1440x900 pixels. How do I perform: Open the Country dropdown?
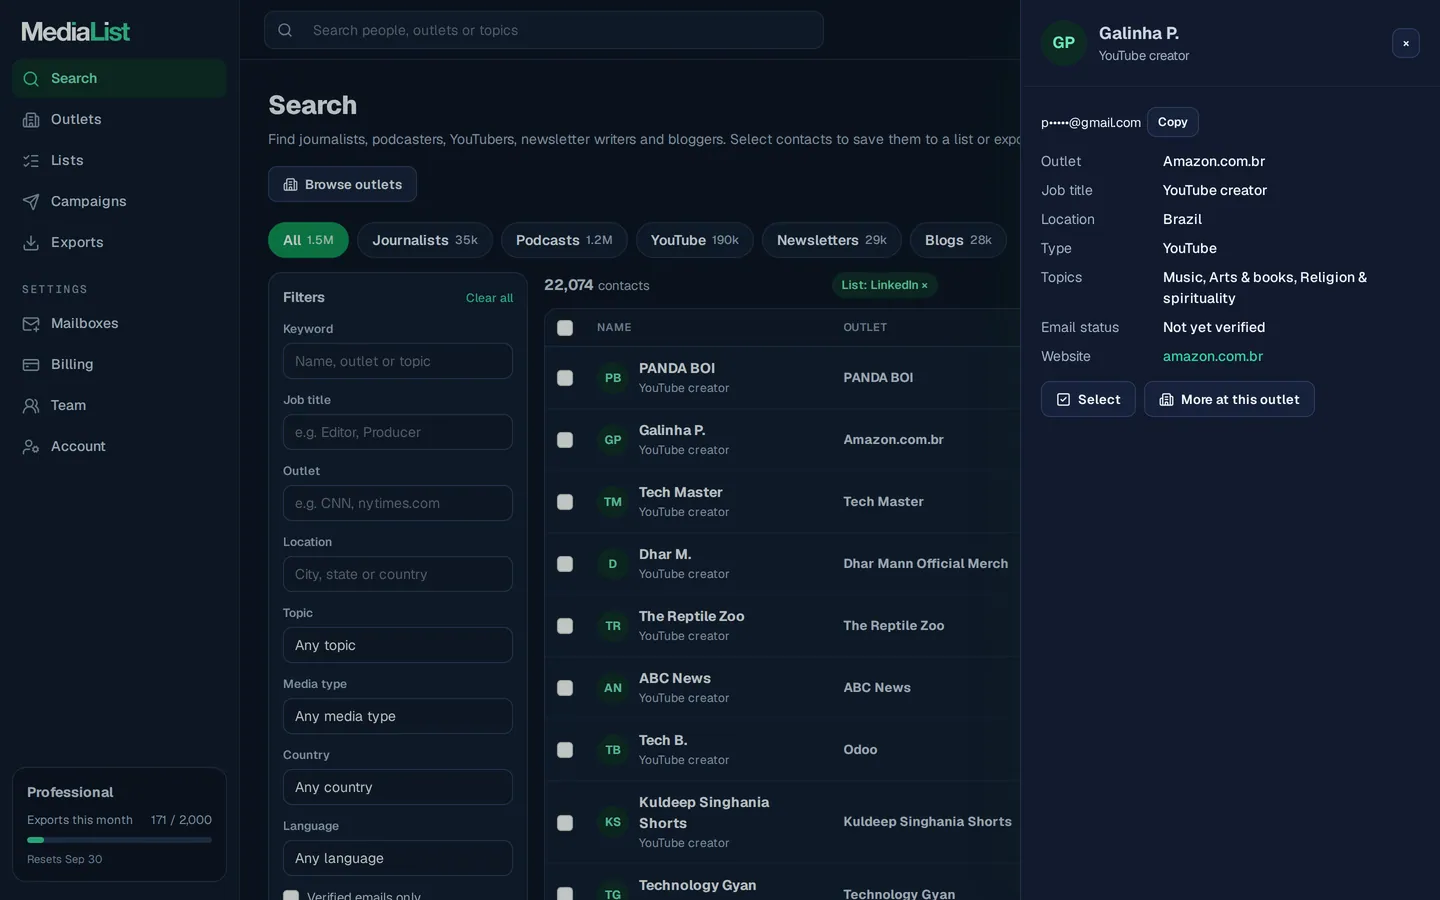click(398, 787)
